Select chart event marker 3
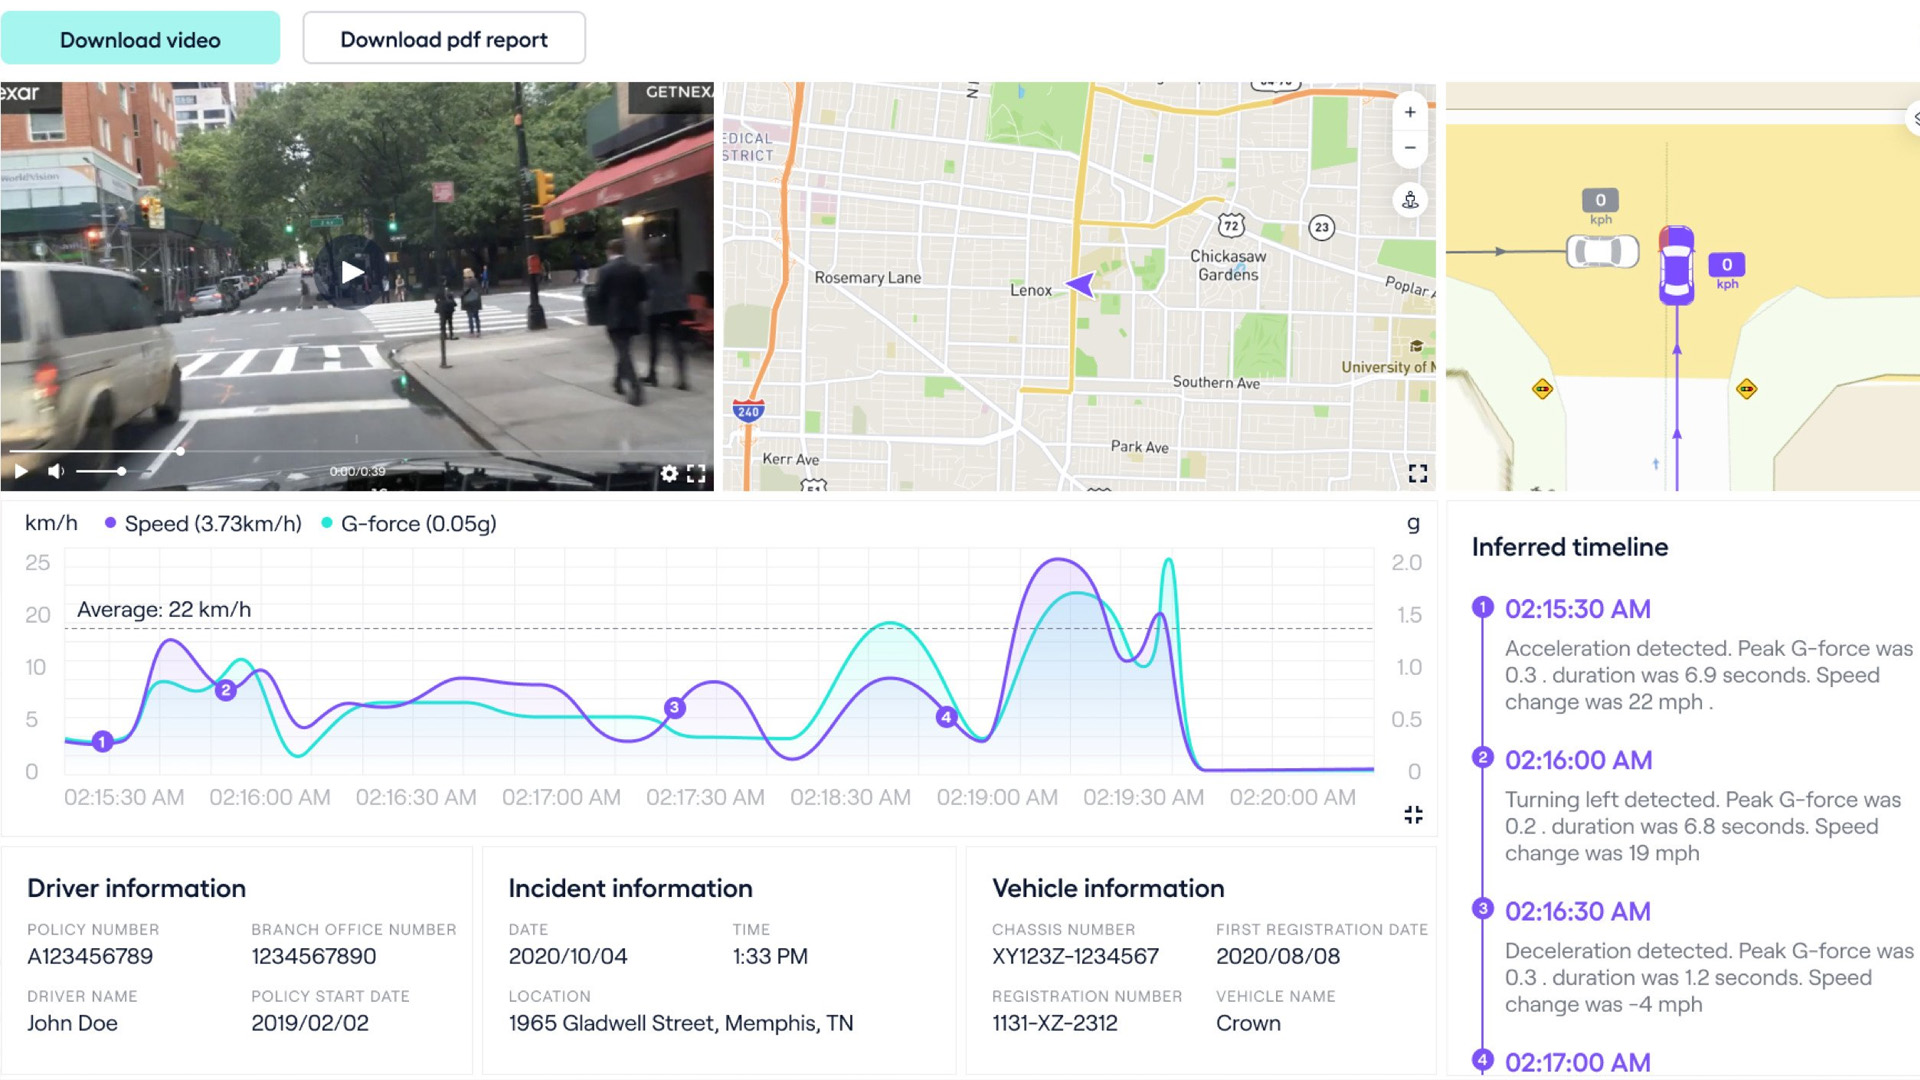 click(x=674, y=708)
